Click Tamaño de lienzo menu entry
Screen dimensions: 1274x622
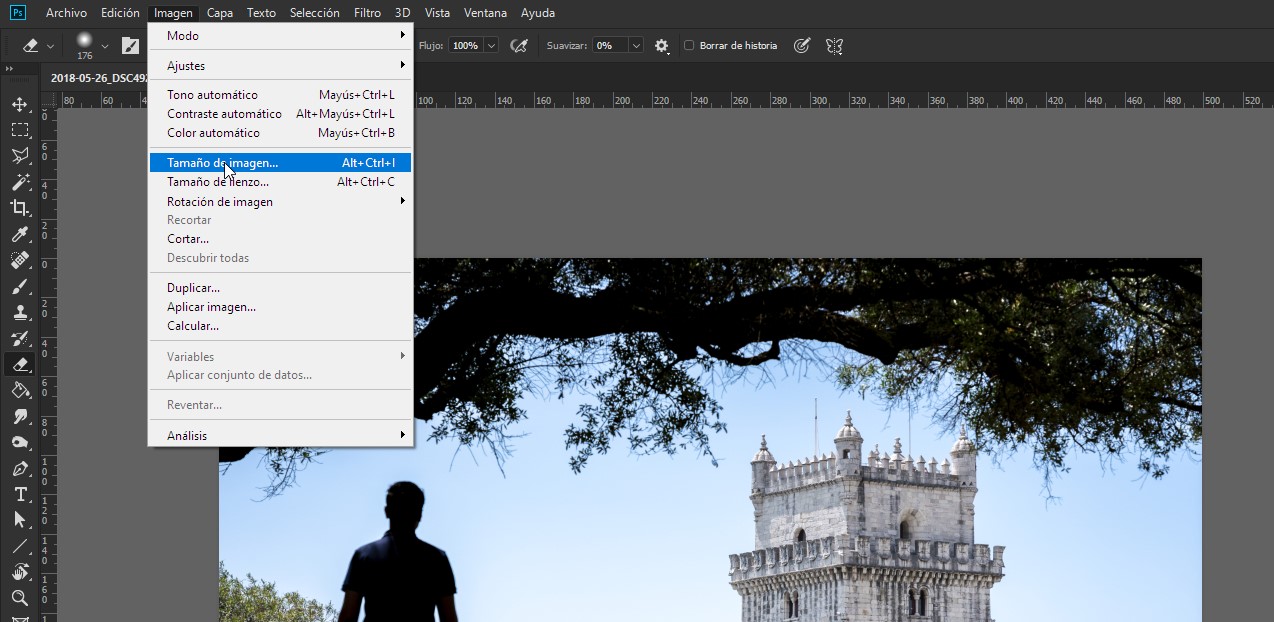point(218,182)
